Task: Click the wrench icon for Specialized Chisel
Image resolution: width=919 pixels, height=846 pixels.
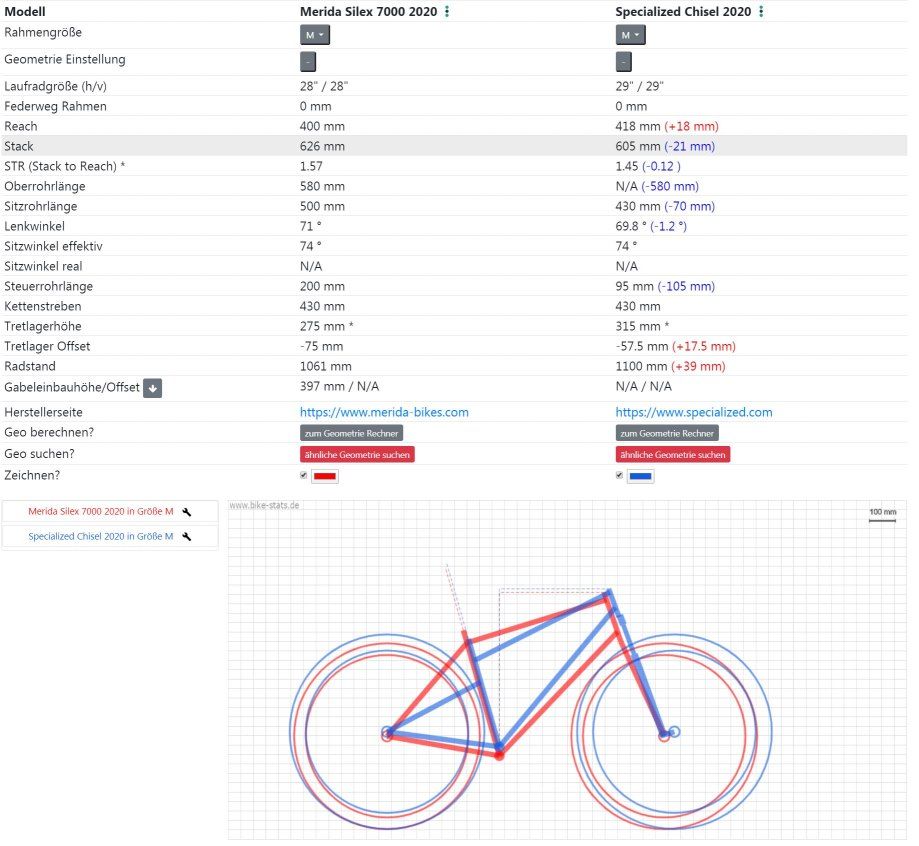Action: (186, 537)
